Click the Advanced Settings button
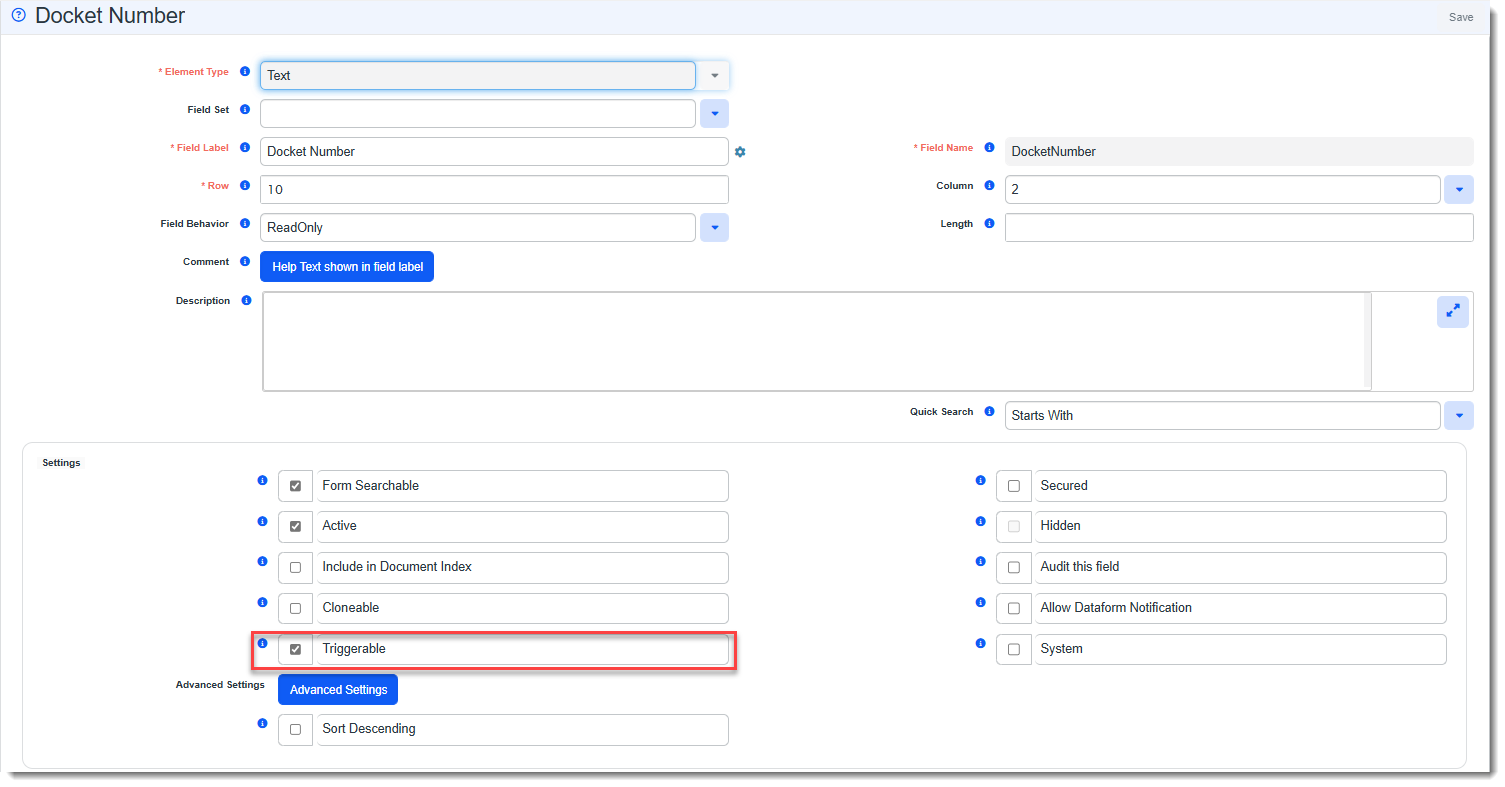The image size is (1505, 787). pyautogui.click(x=338, y=690)
